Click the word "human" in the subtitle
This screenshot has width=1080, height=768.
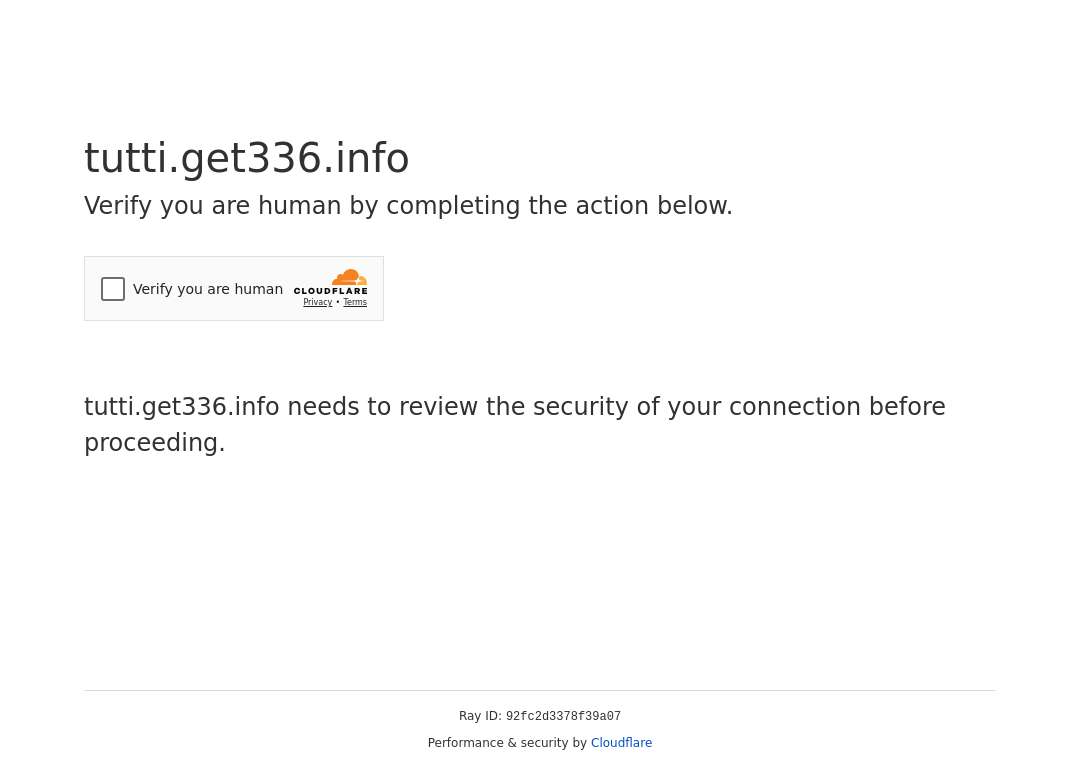pos(300,206)
